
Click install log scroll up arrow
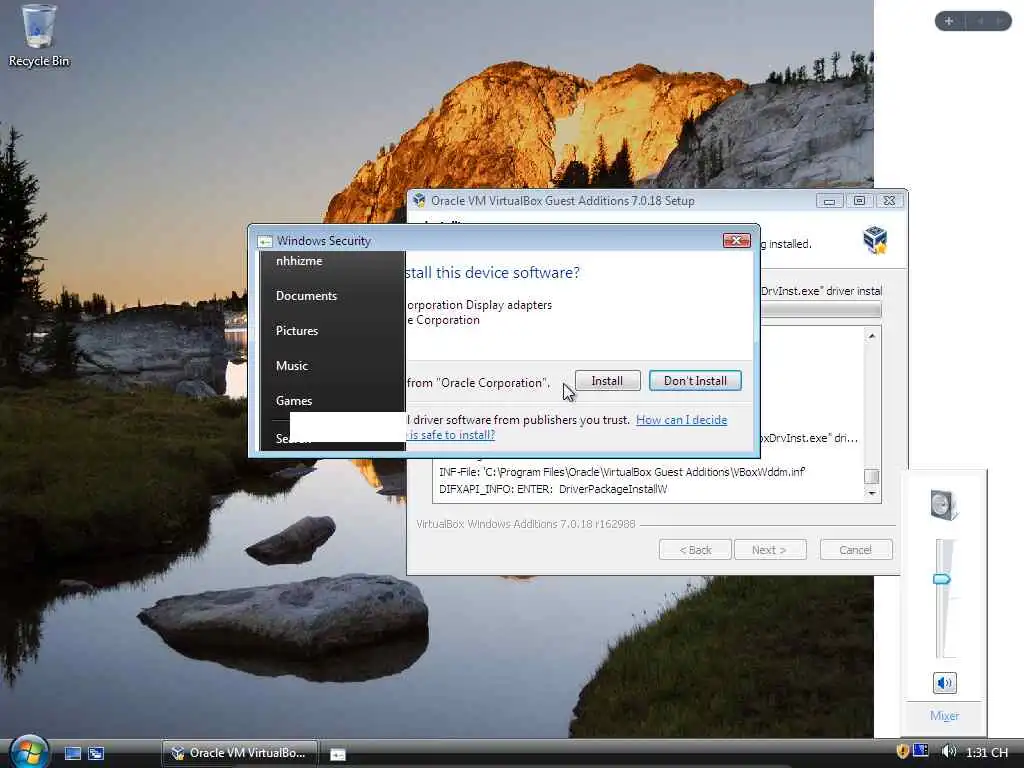[x=872, y=336]
